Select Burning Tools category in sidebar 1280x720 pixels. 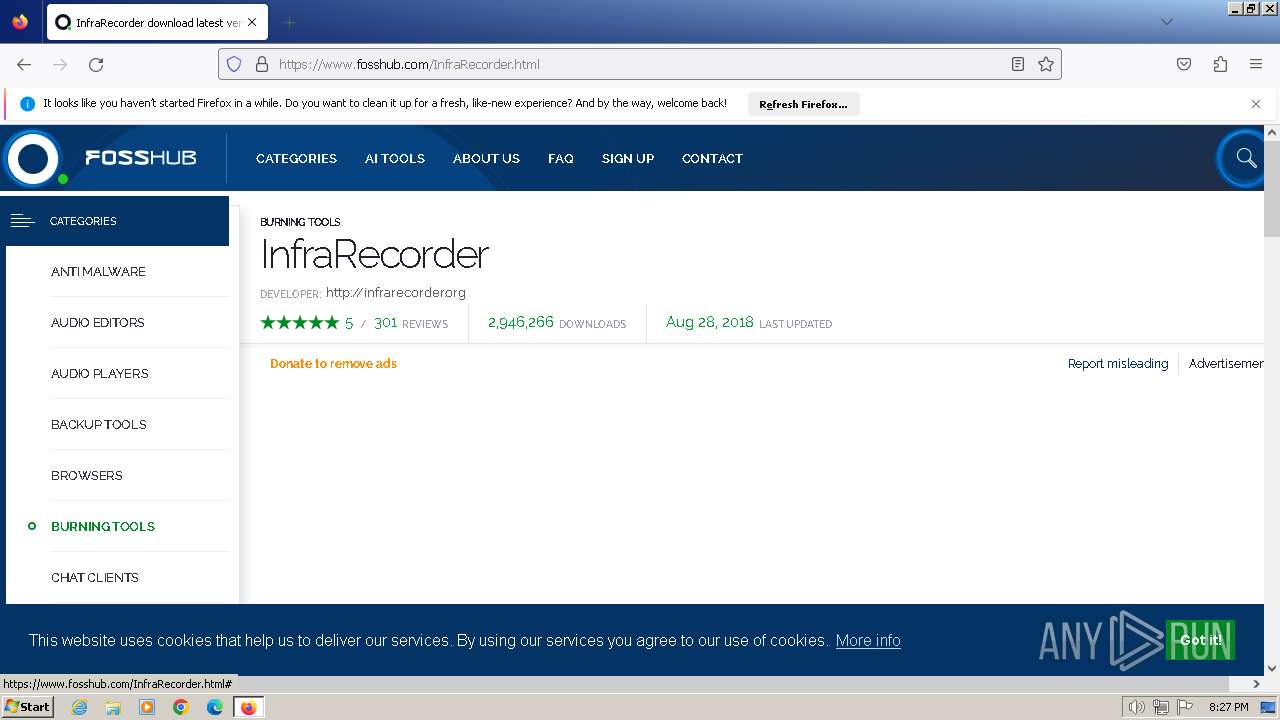pos(103,527)
